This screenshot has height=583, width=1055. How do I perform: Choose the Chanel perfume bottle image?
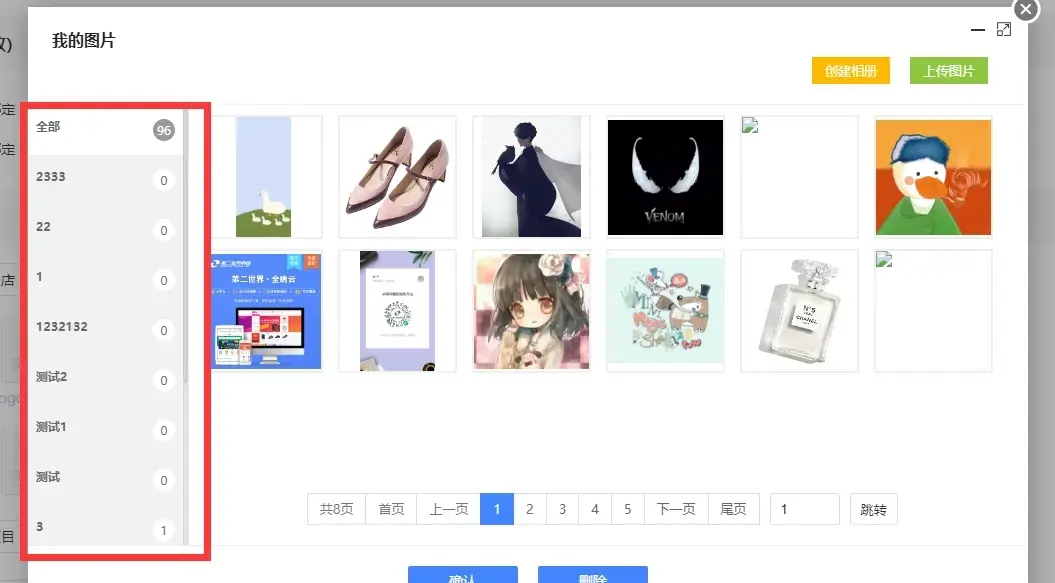coord(799,310)
